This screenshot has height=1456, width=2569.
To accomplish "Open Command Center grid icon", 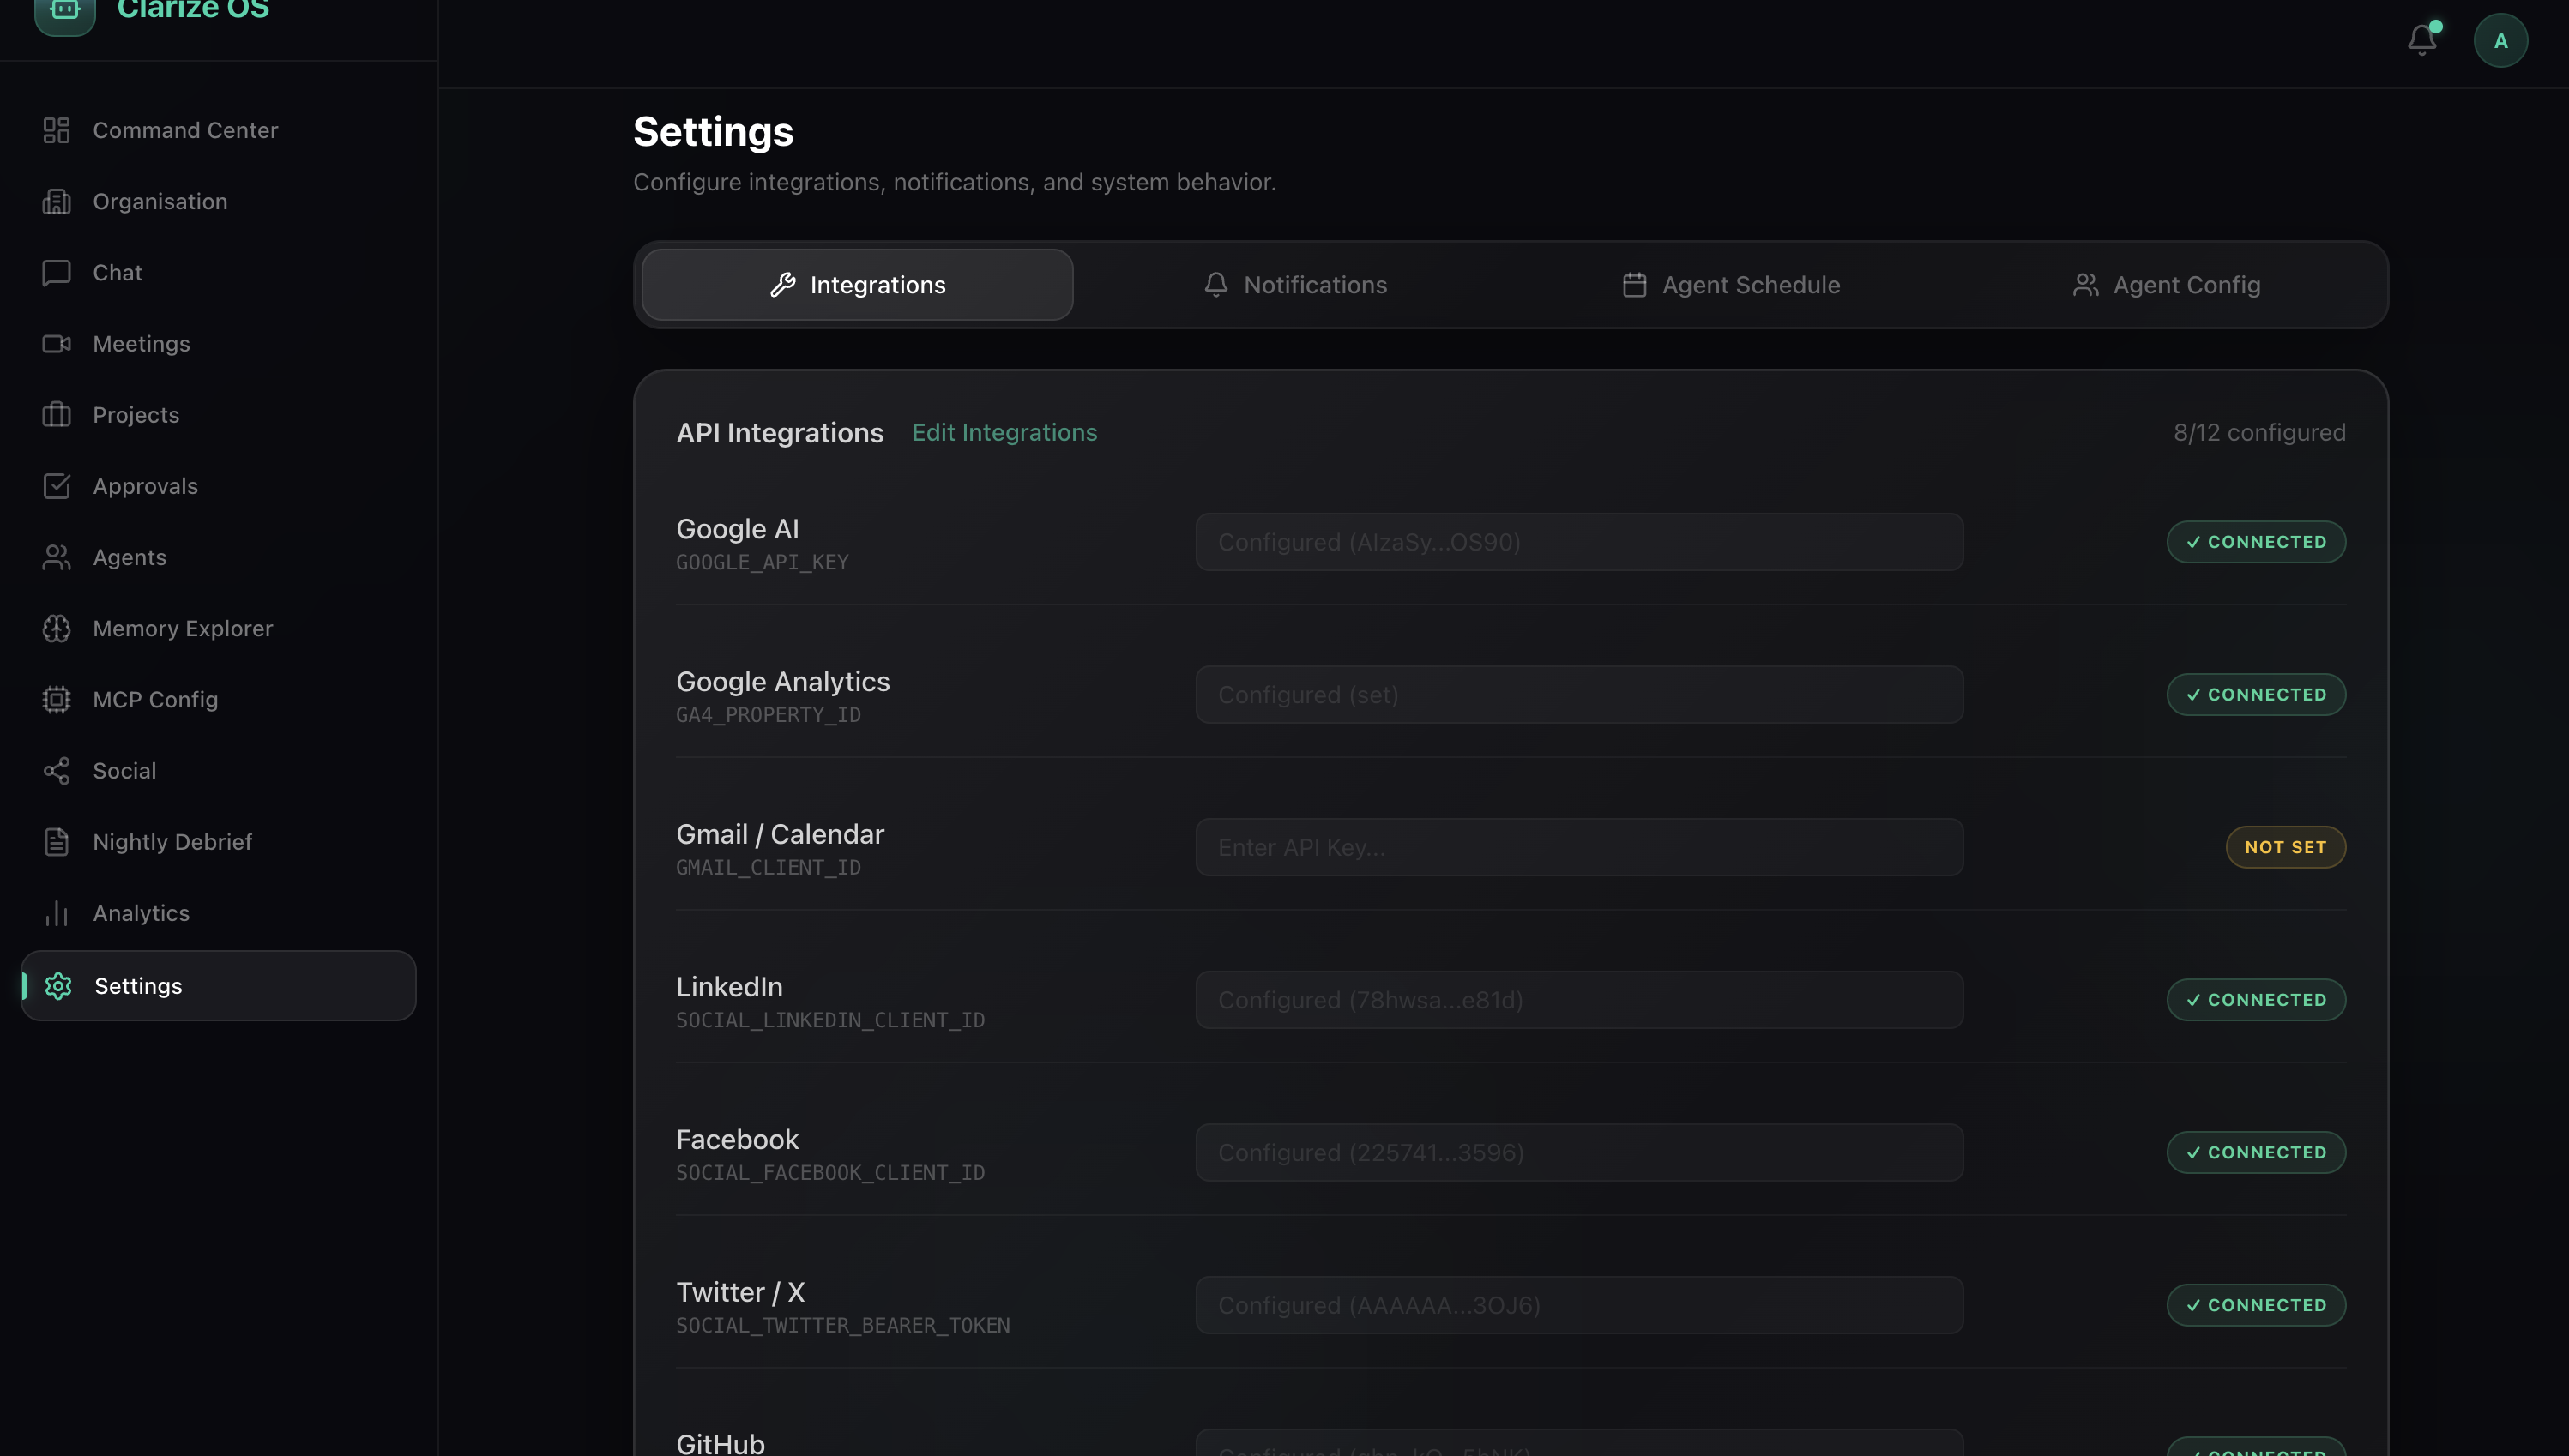I will (56, 130).
